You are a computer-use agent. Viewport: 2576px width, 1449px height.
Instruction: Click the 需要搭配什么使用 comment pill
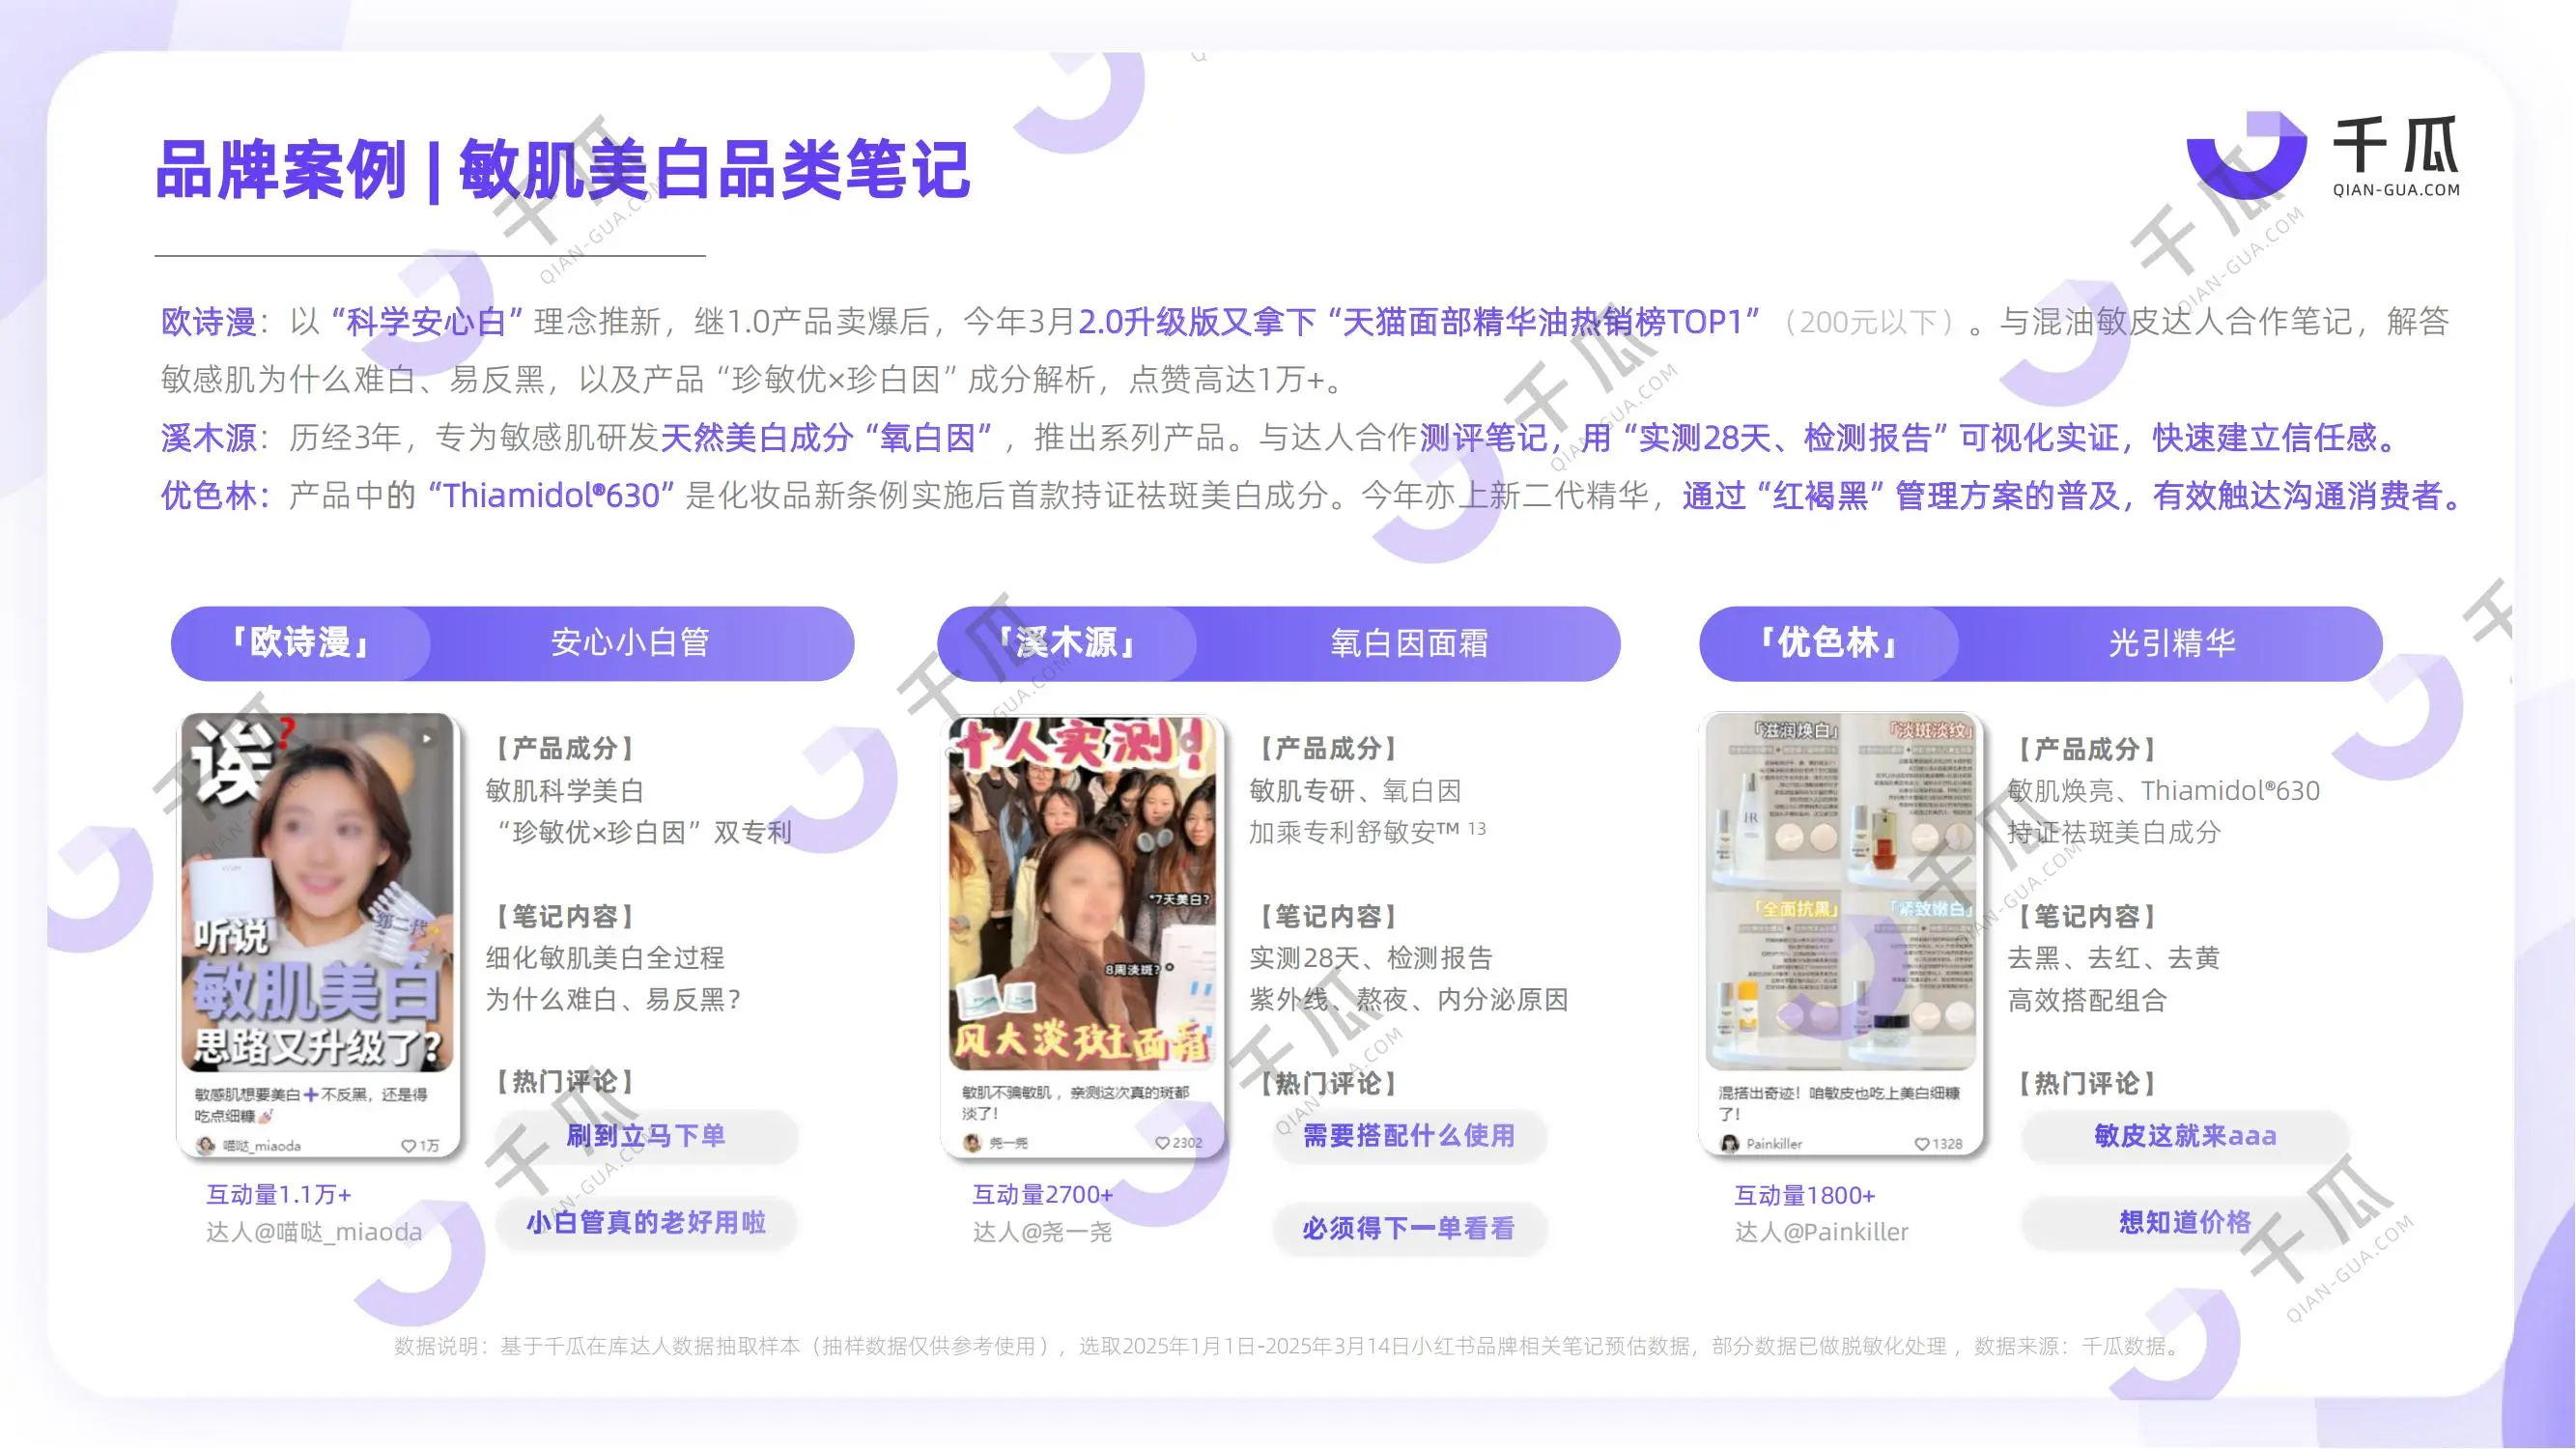tap(1409, 1136)
